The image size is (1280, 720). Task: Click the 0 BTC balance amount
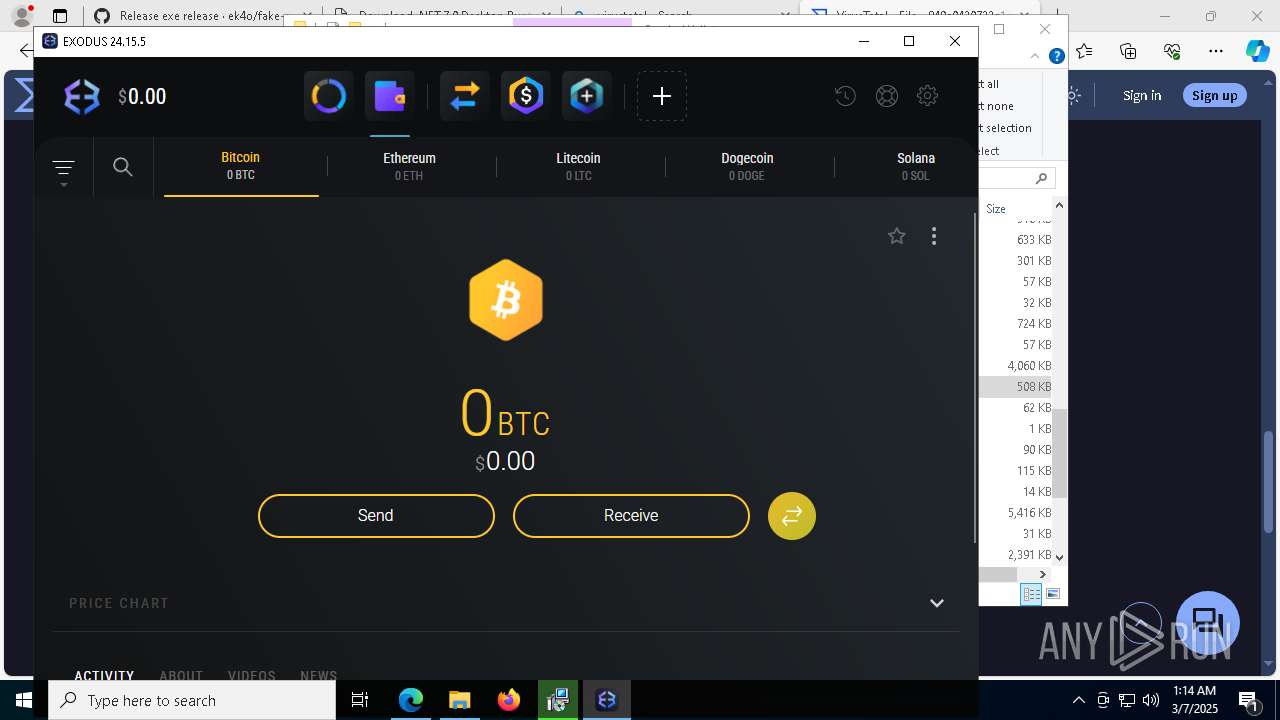[505, 415]
